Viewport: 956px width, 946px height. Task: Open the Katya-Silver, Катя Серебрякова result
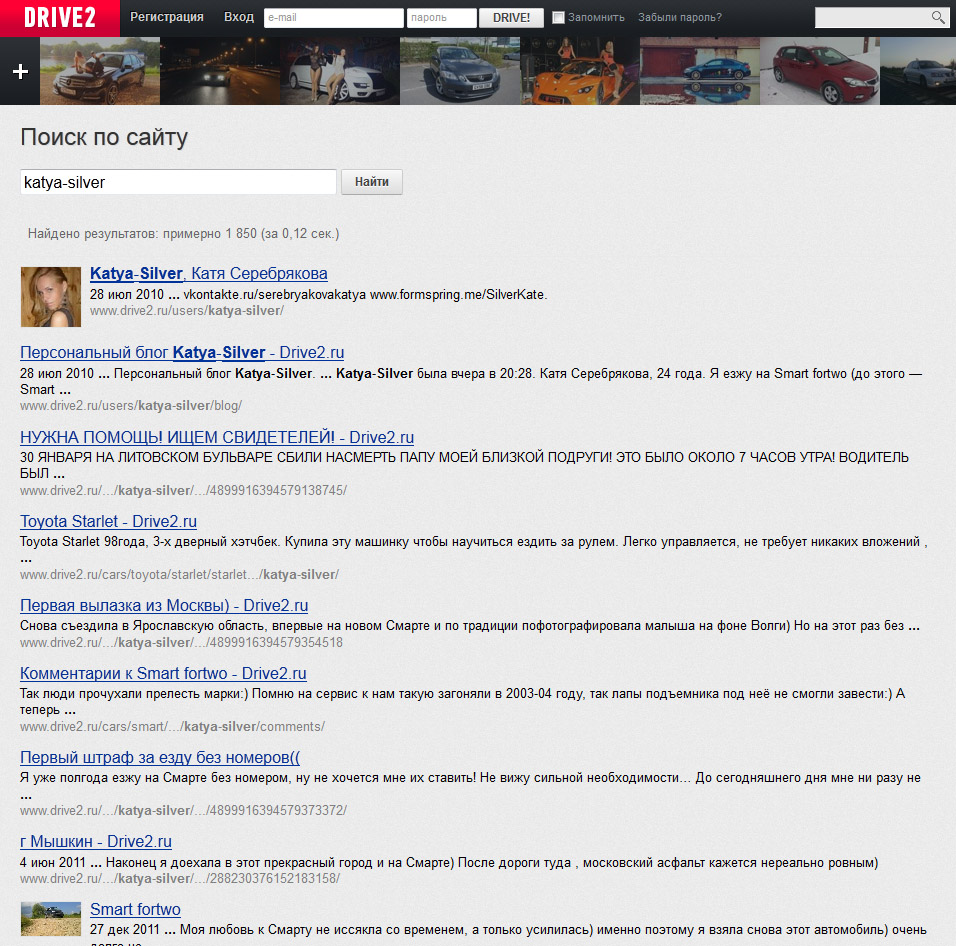tap(209, 274)
